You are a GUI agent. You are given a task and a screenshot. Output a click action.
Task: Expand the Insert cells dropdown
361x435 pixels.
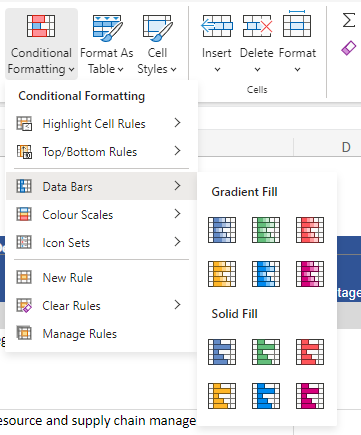[x=217, y=44]
